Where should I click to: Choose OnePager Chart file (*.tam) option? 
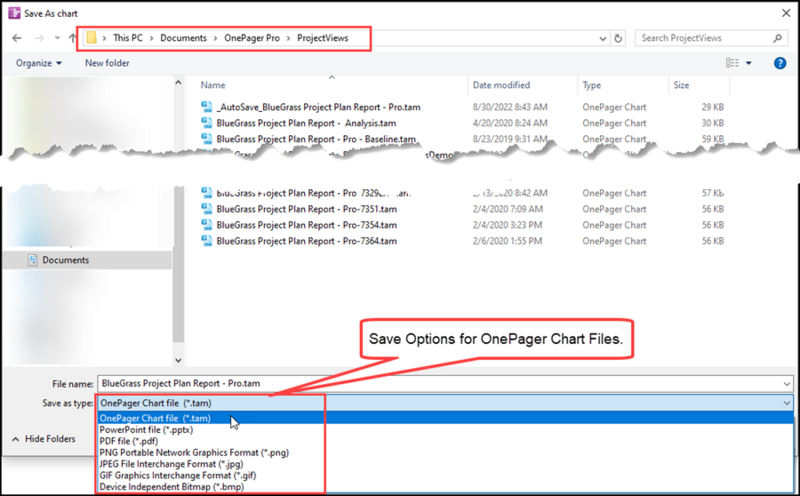(445, 418)
